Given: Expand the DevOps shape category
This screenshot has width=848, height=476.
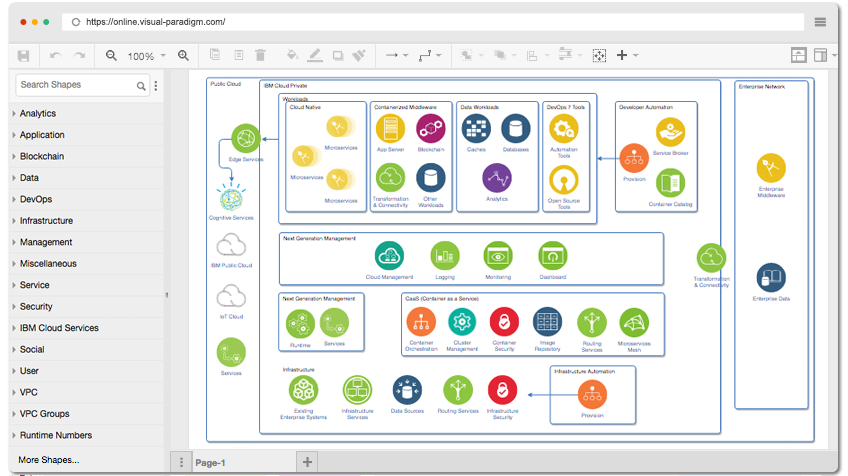Looking at the screenshot, I should pyautogui.click(x=87, y=199).
